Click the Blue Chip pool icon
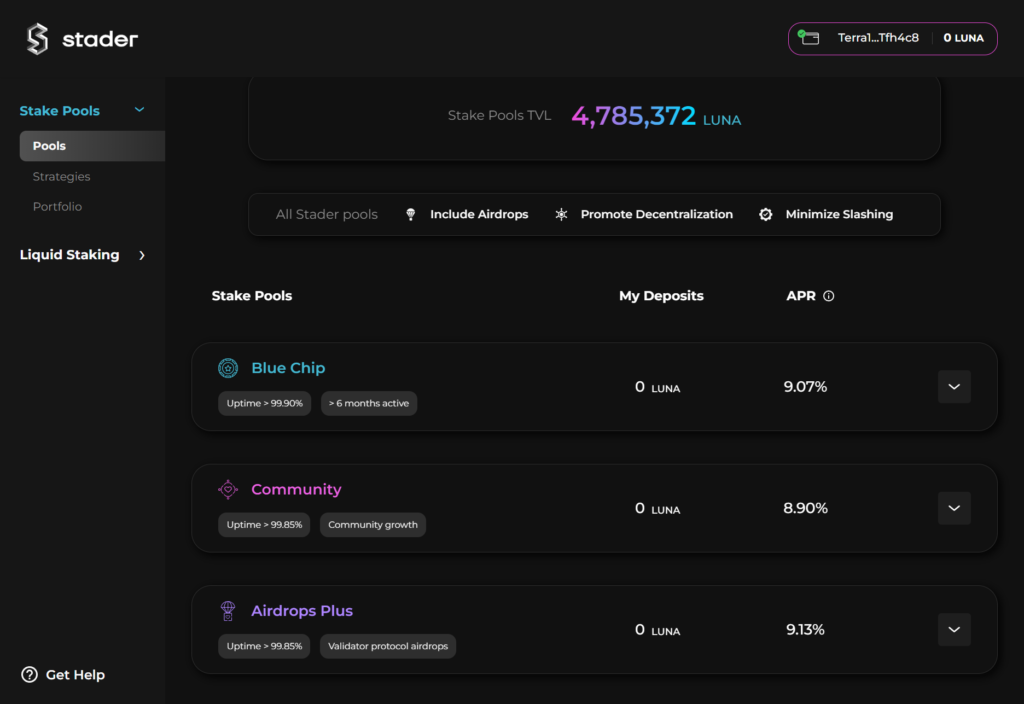1024x704 pixels. pos(228,368)
